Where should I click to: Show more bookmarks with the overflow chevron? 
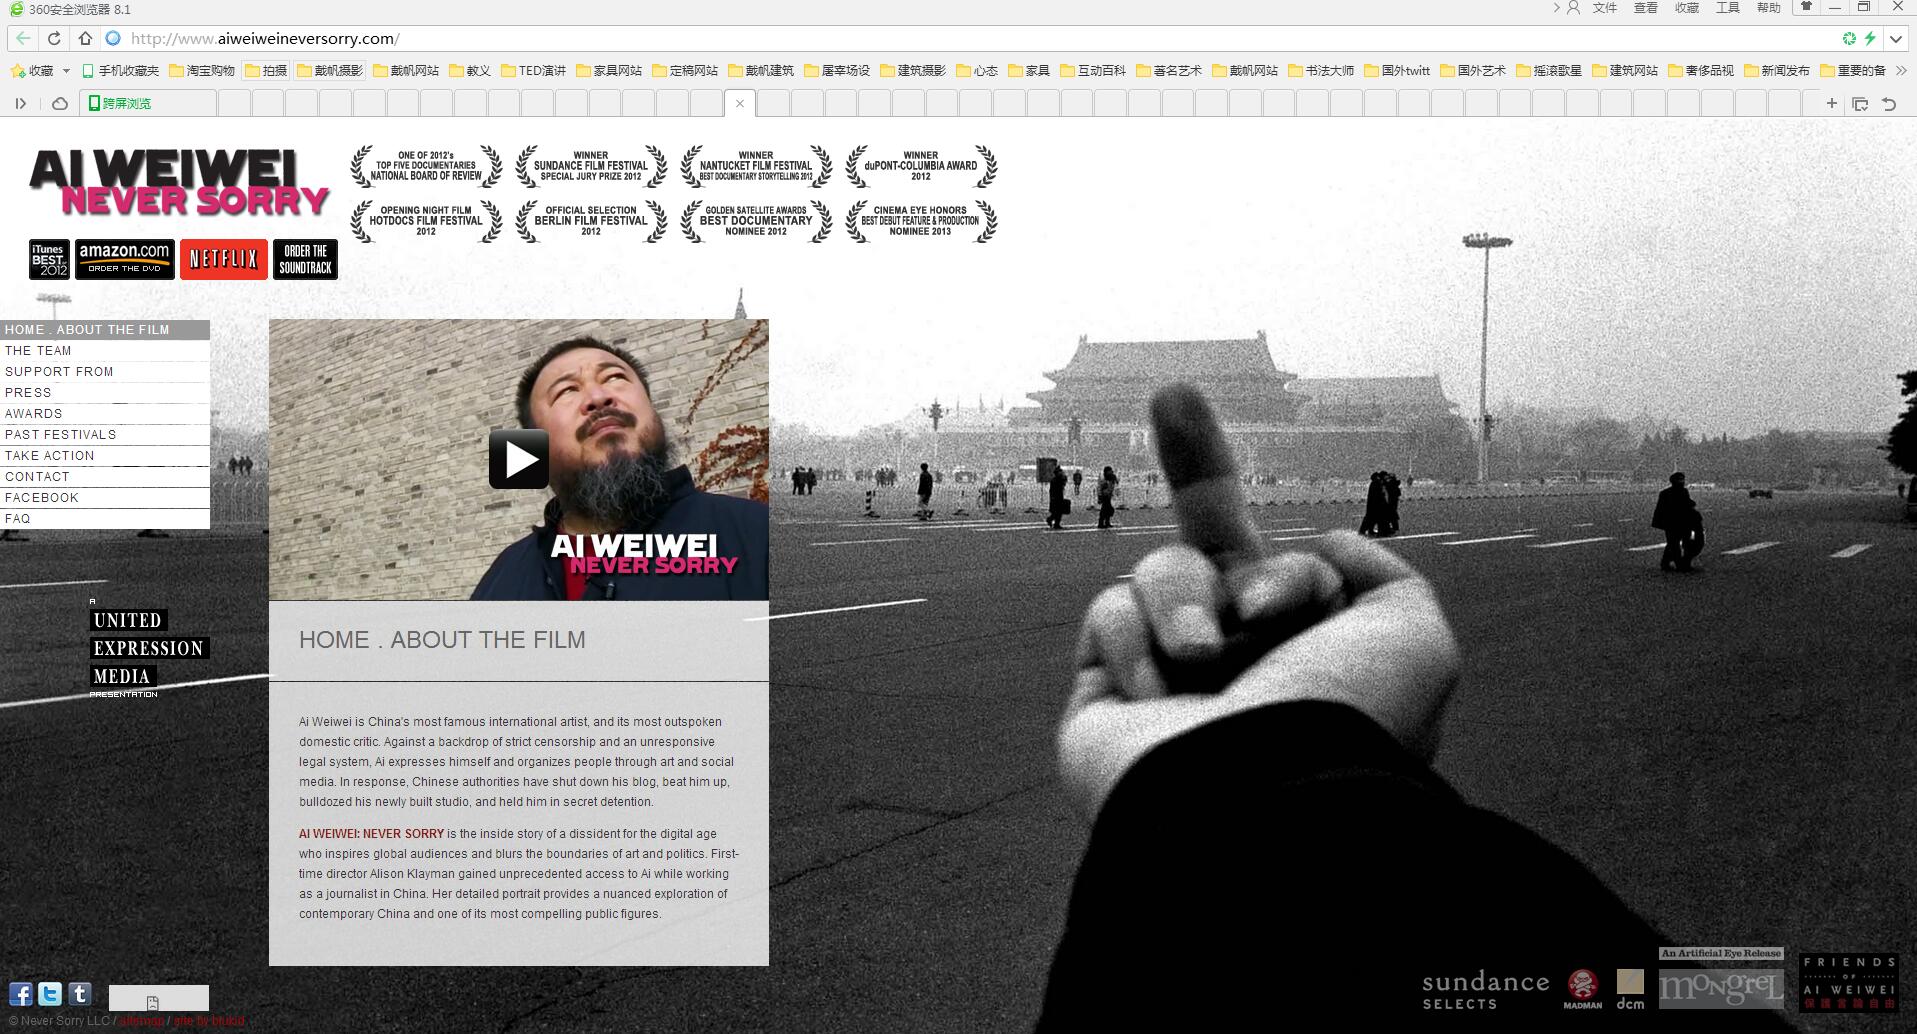pos(1901,71)
